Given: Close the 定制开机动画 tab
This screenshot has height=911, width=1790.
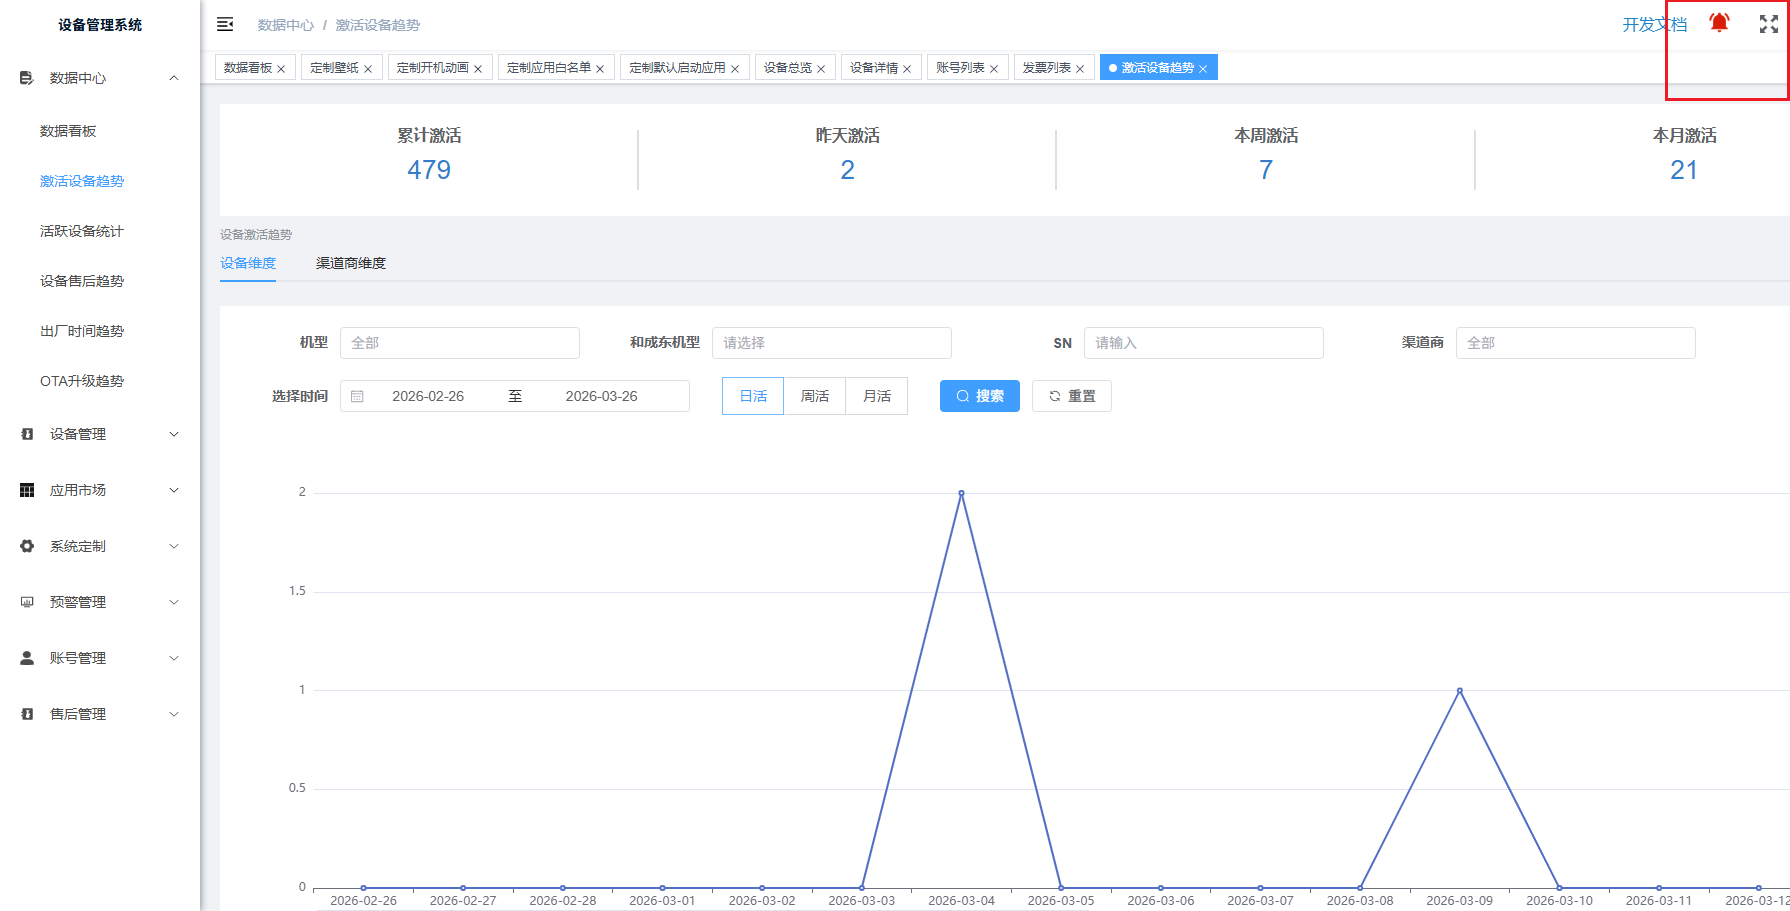Looking at the screenshot, I should pos(478,69).
